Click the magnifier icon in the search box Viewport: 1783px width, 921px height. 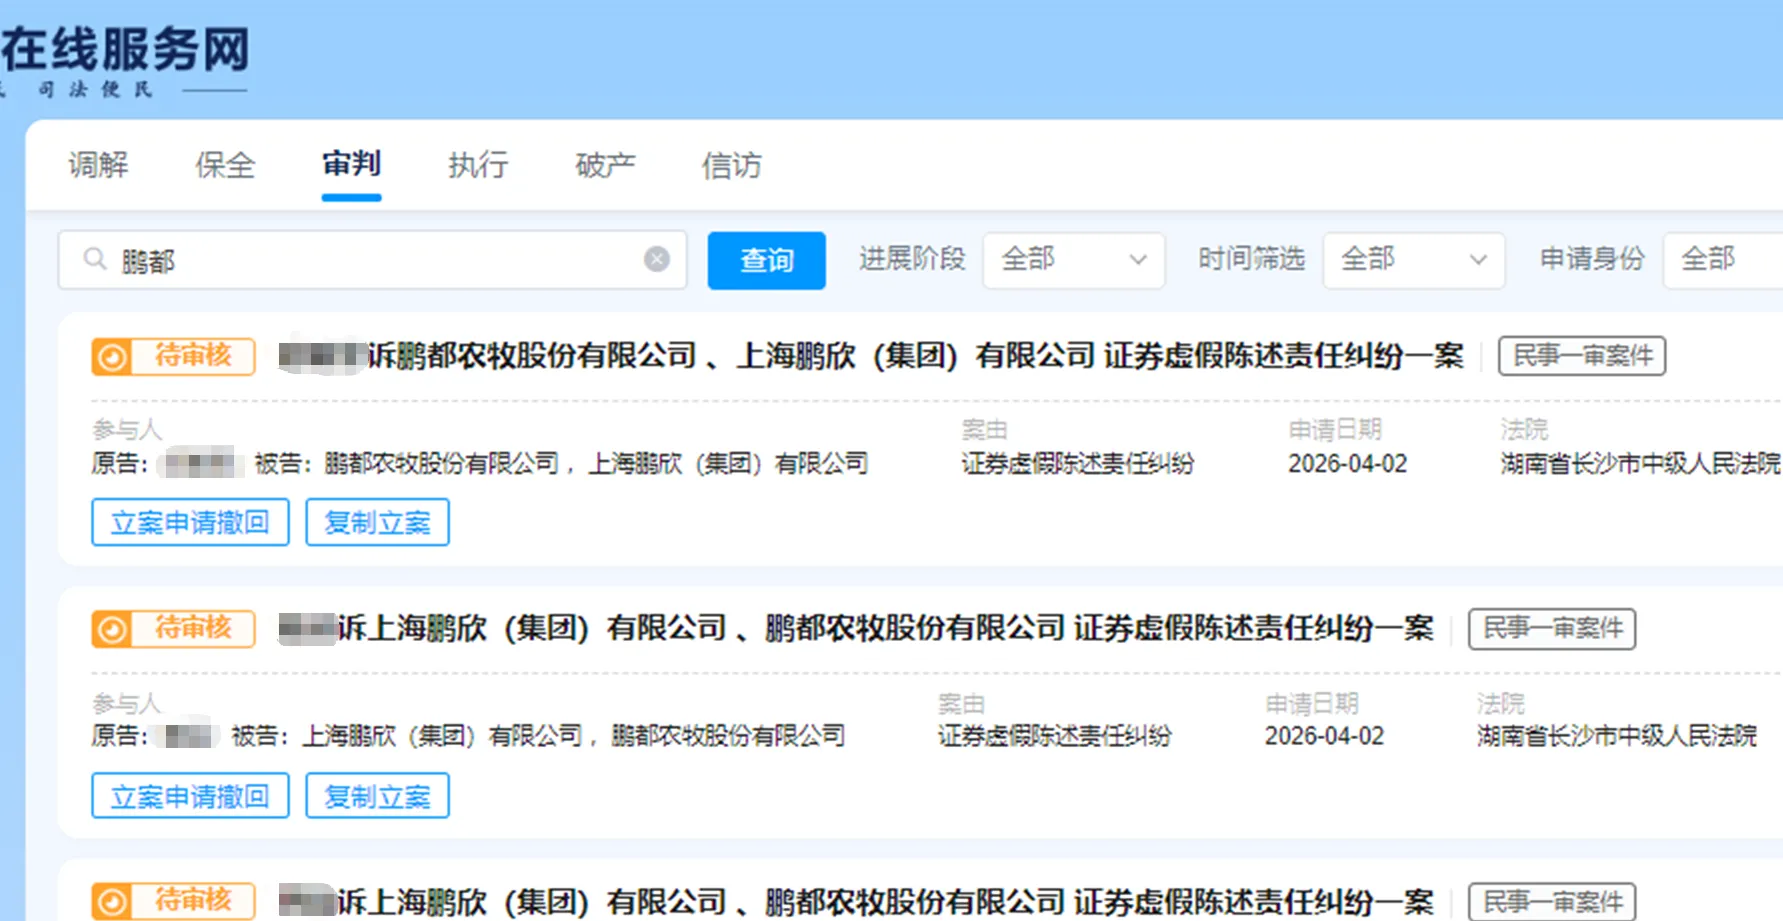95,259
